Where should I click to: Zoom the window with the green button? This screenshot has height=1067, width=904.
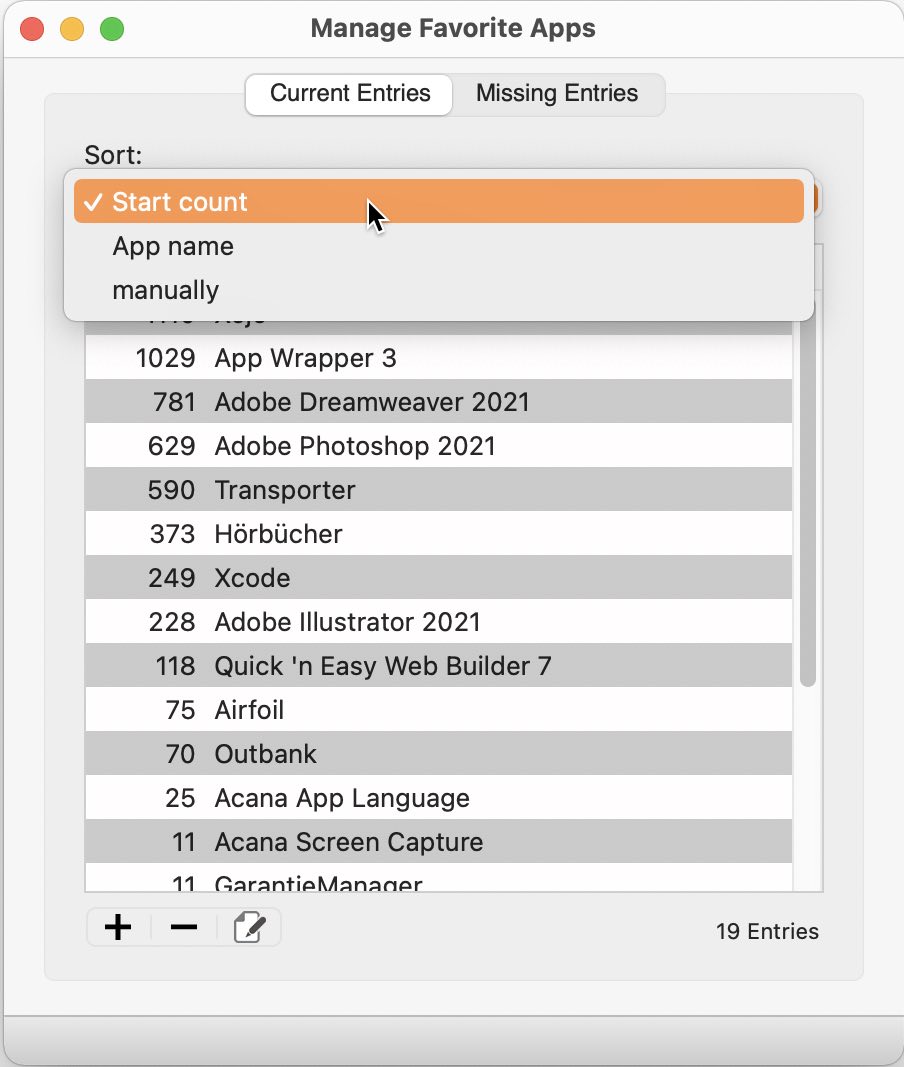[112, 29]
